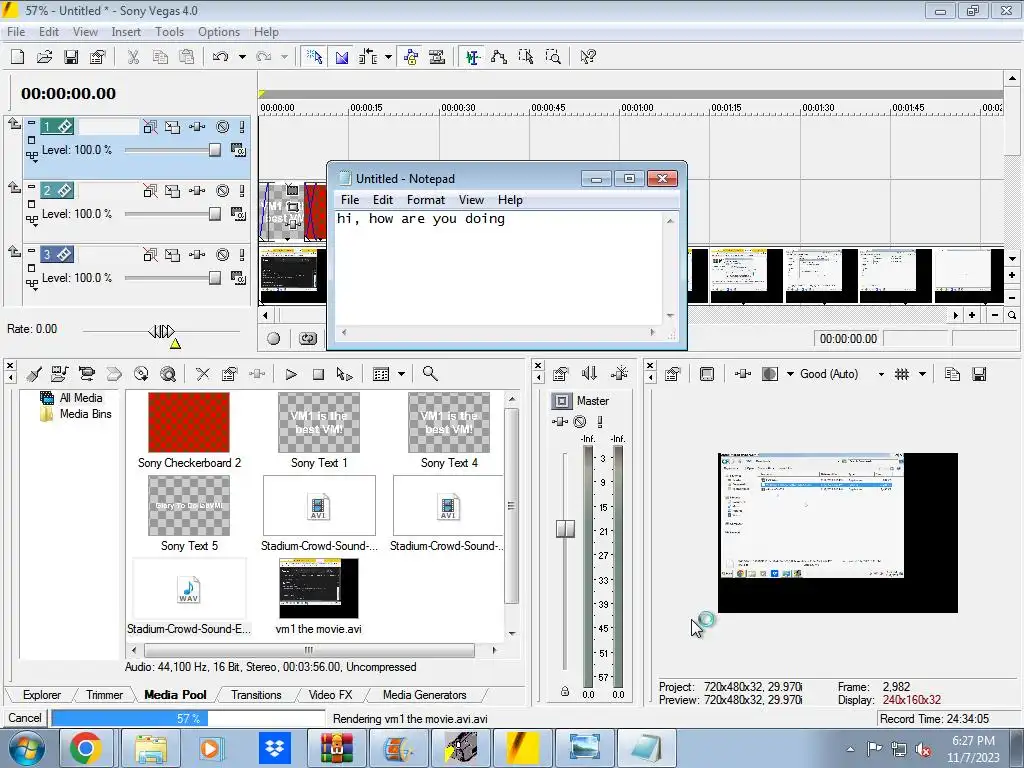Click Level slider handle on track 1
This screenshot has height=768, width=1024.
tap(215, 150)
